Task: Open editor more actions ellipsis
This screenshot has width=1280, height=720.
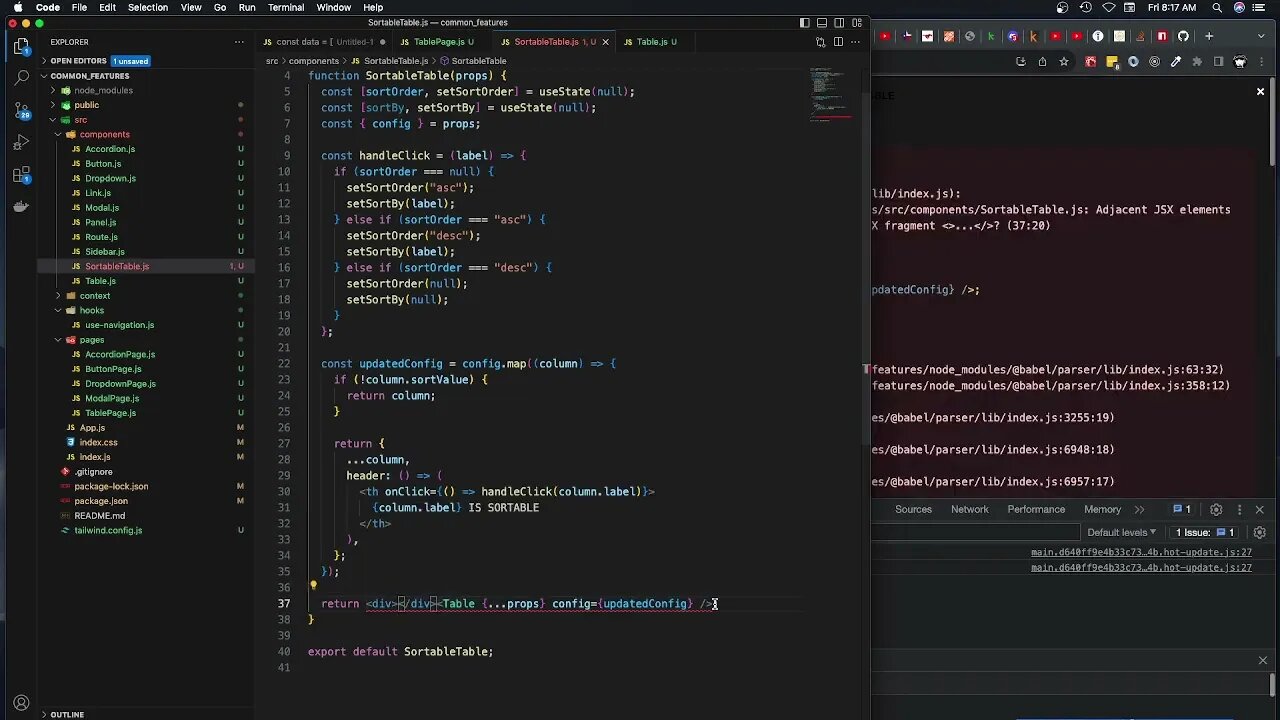Action: pyautogui.click(x=855, y=42)
